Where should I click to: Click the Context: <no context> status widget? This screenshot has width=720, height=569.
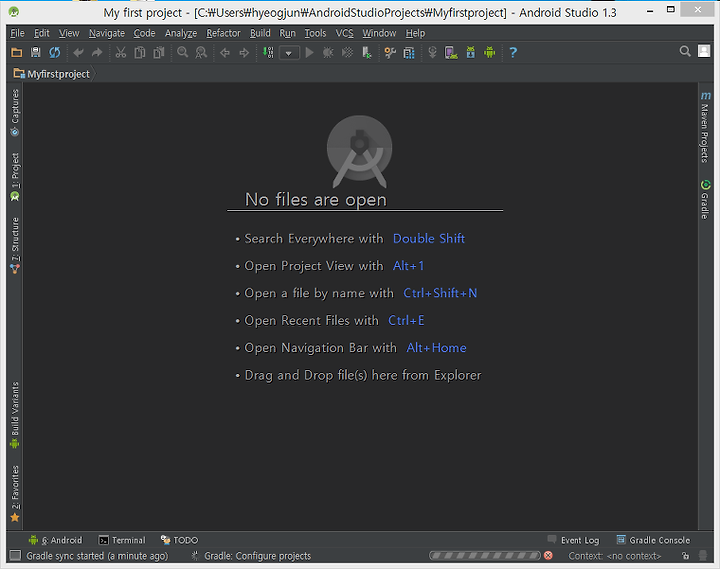pyautogui.click(x=614, y=556)
